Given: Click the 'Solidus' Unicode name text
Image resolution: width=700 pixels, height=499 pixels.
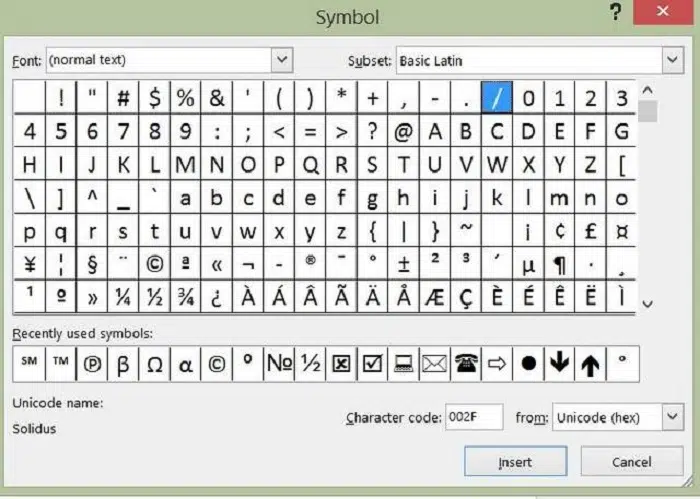Looking at the screenshot, I should (x=34, y=428).
